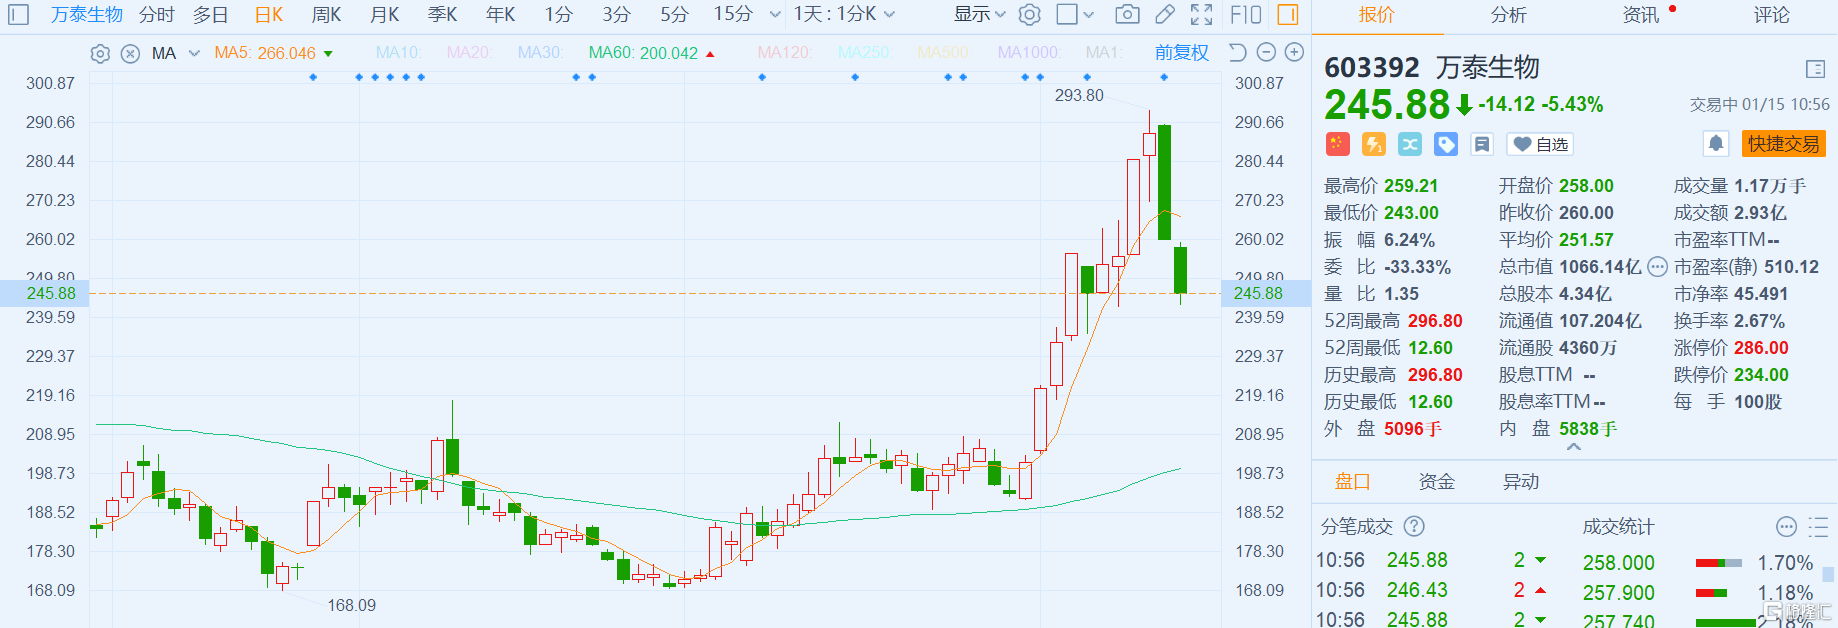Switch to the 1分 minute chart

[x=559, y=15]
